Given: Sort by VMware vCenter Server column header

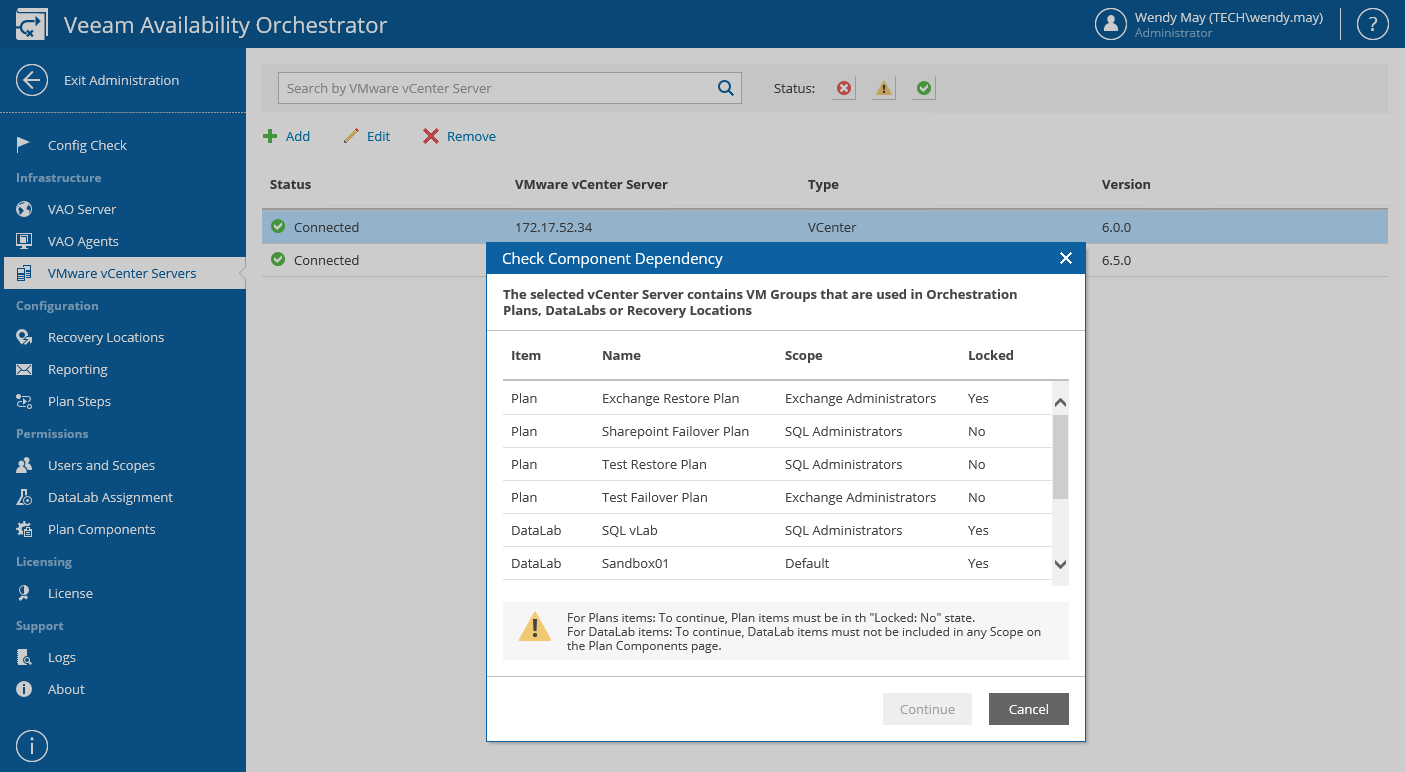Looking at the screenshot, I should pos(591,184).
